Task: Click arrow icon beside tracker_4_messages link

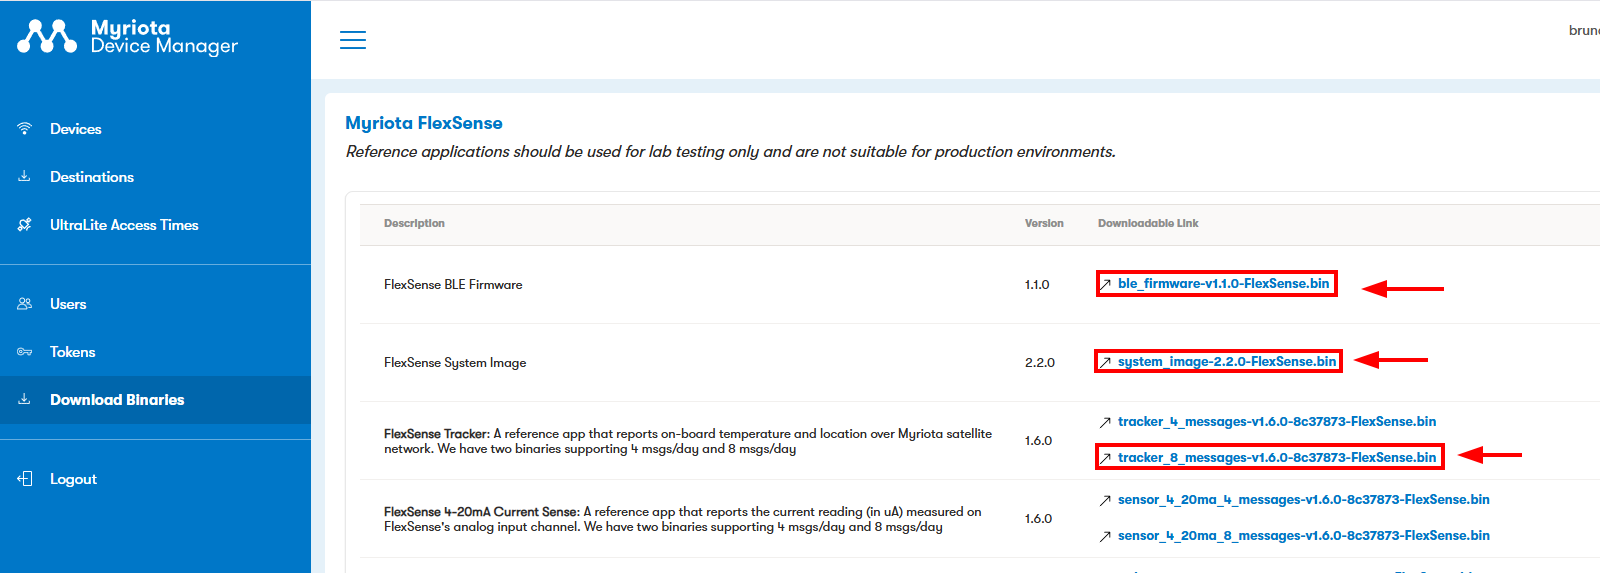Action: coord(1105,422)
